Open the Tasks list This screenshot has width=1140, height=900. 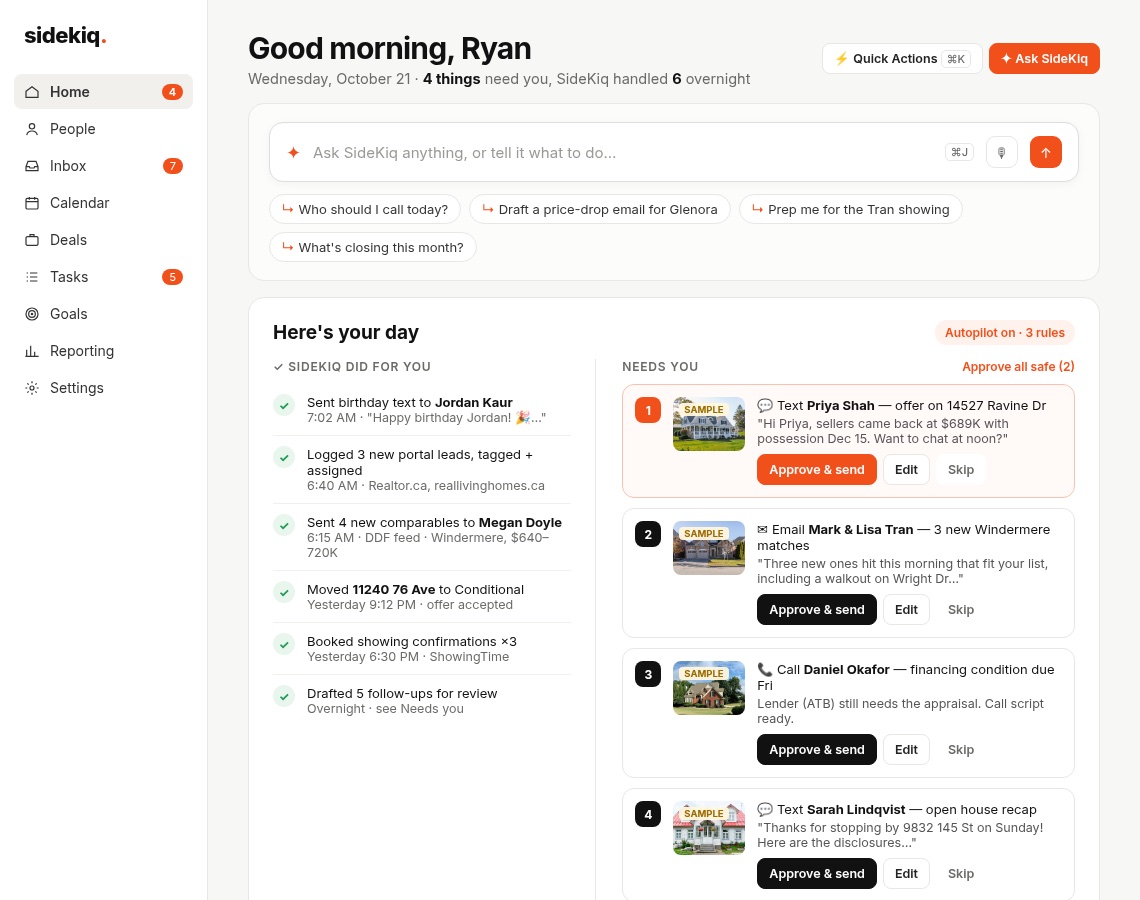(x=103, y=277)
